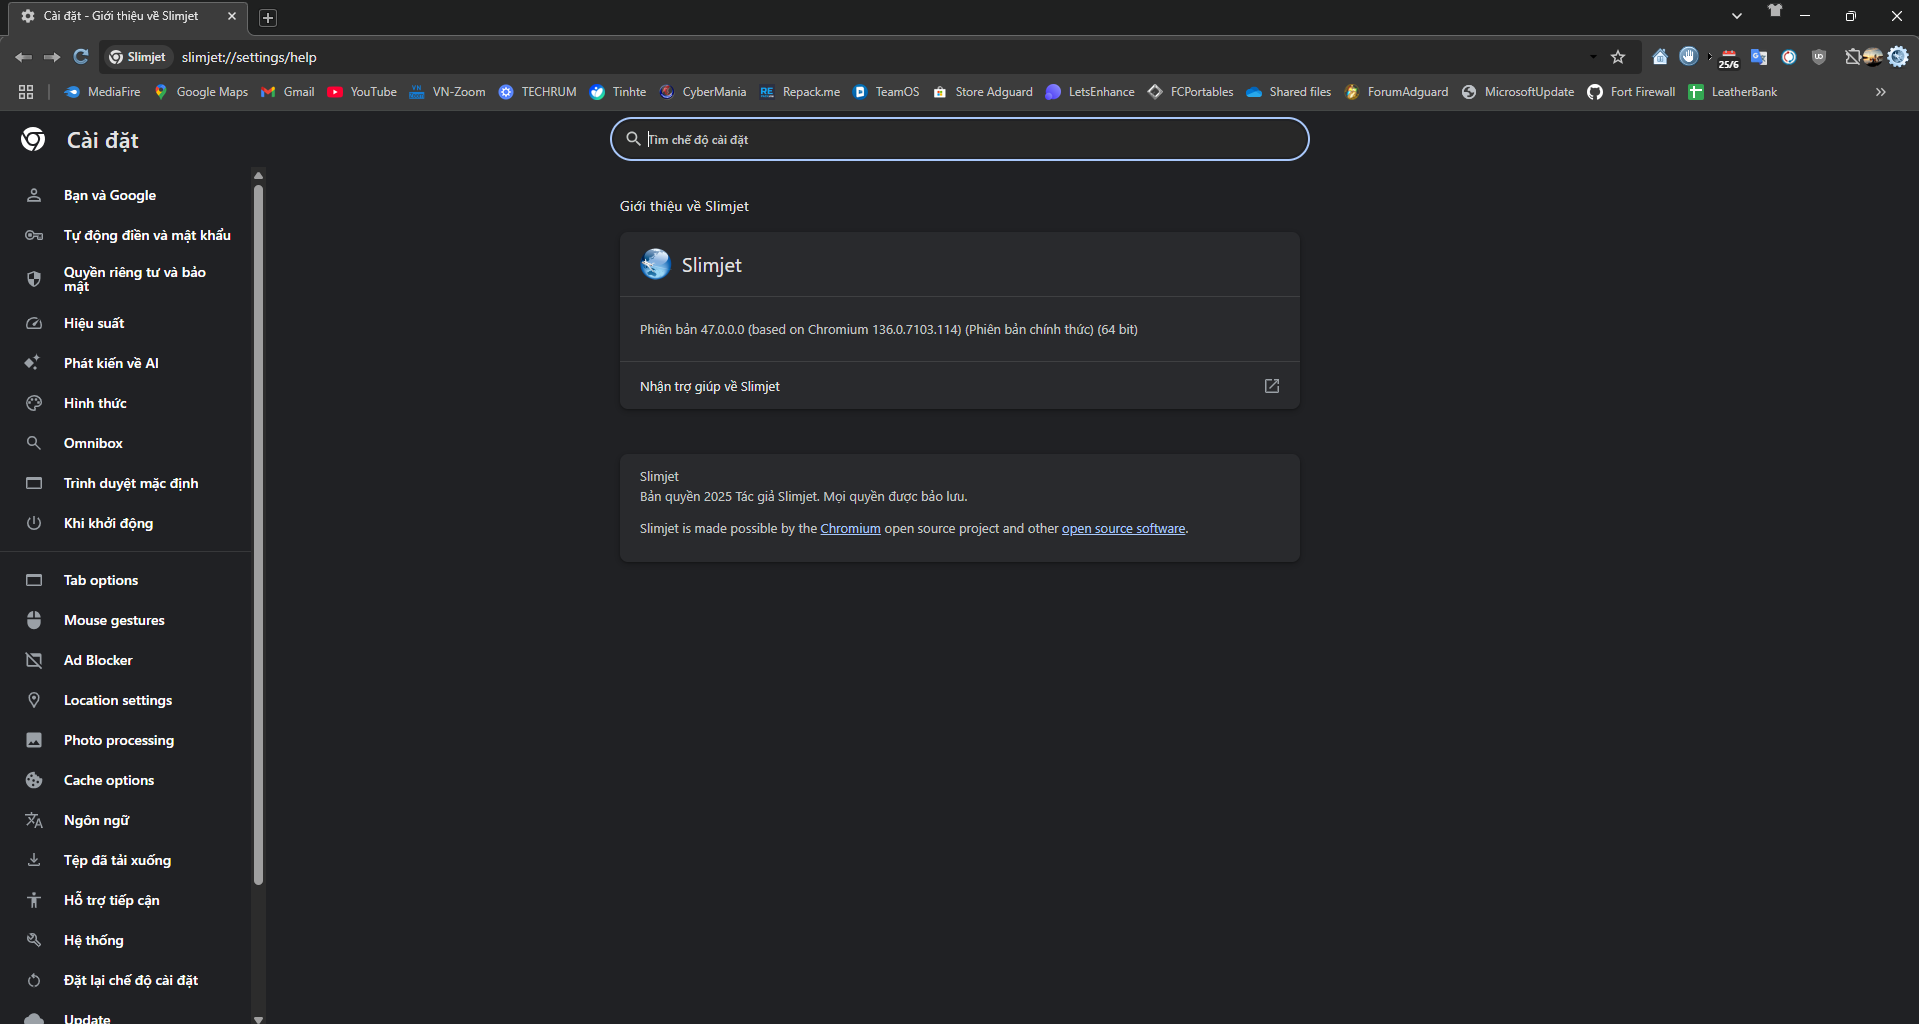Open the hand-shaped content blocker extension
Image resolution: width=1919 pixels, height=1024 pixels.
(x=1689, y=57)
